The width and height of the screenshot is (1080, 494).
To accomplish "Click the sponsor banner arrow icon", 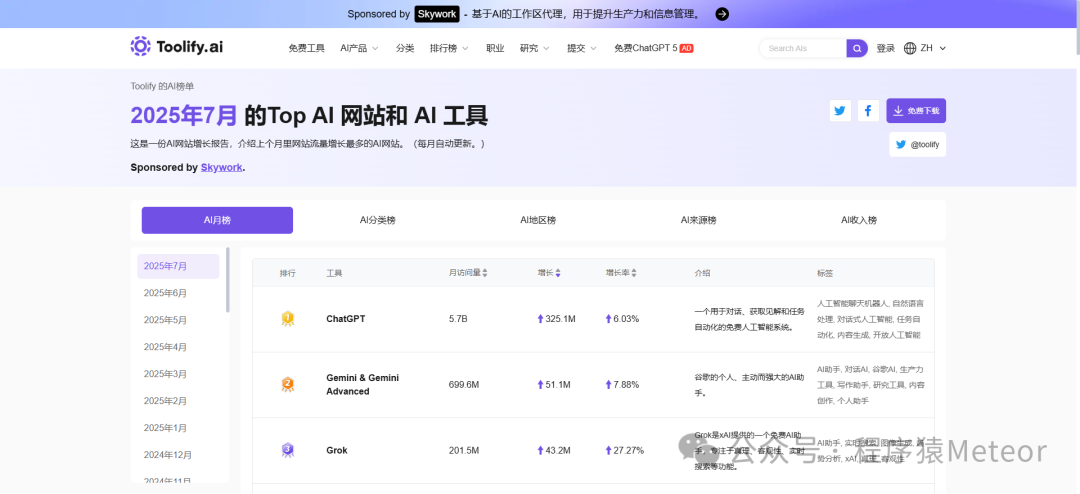I will (722, 14).
